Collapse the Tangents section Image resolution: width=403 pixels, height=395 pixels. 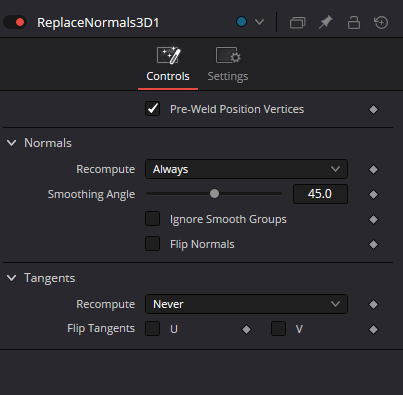pos(12,278)
